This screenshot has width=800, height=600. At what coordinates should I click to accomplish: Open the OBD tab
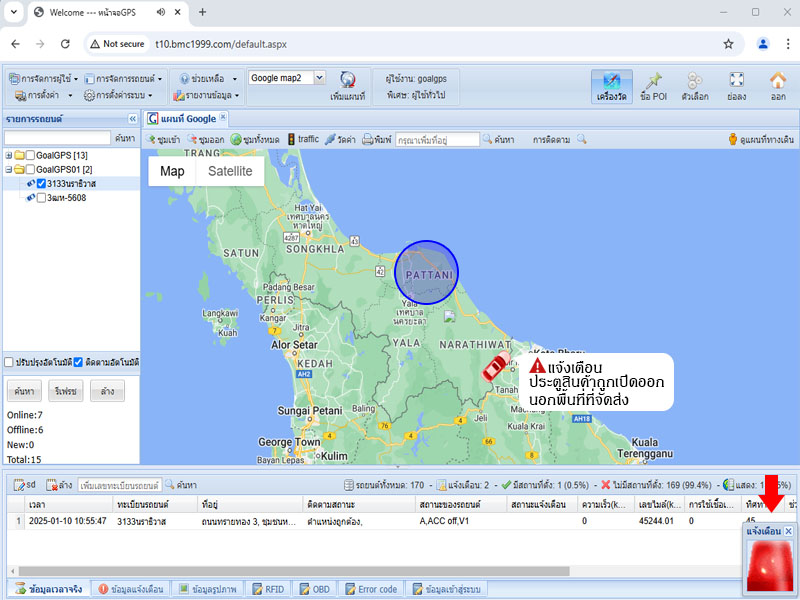(x=315, y=589)
